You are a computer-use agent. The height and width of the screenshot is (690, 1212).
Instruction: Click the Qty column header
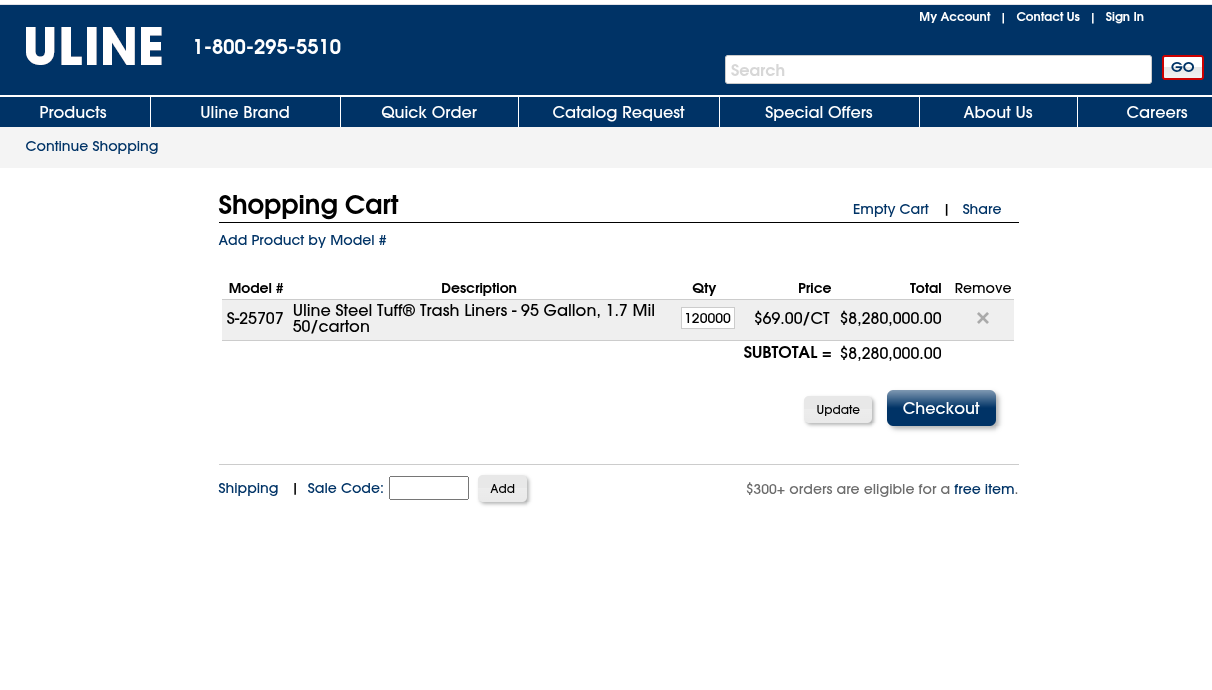(704, 288)
